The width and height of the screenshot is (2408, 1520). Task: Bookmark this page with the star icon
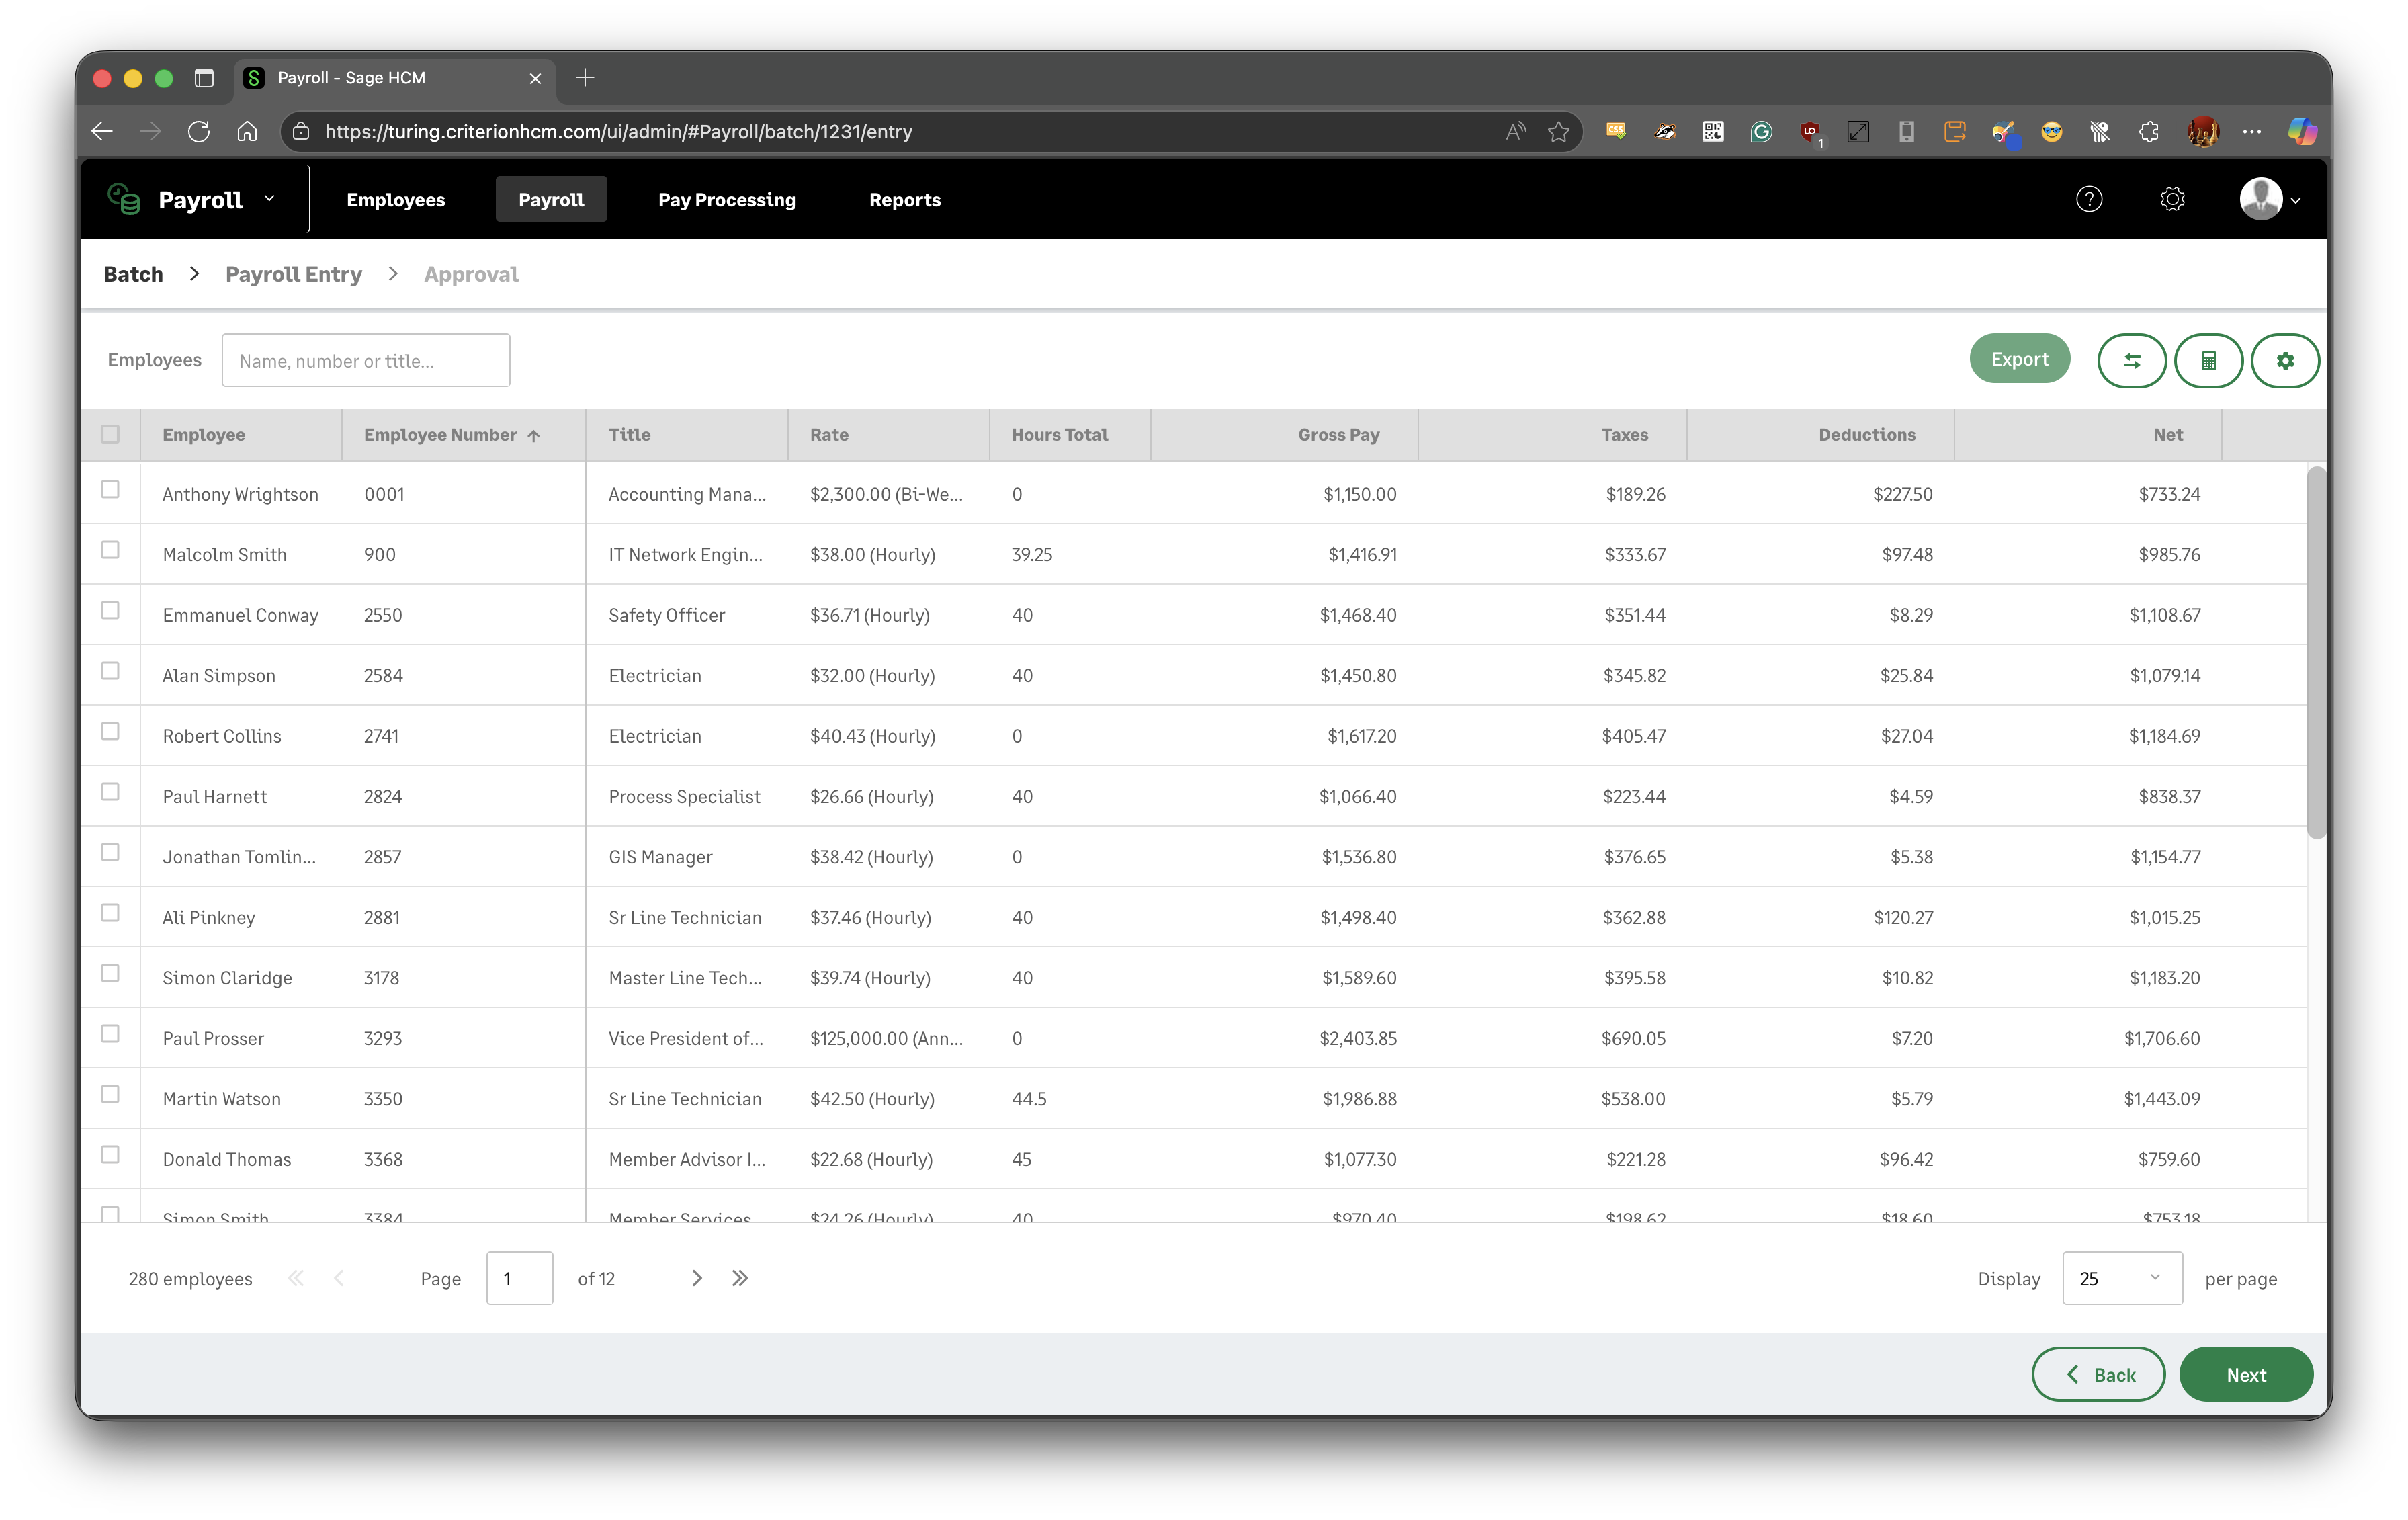[x=1558, y=132]
